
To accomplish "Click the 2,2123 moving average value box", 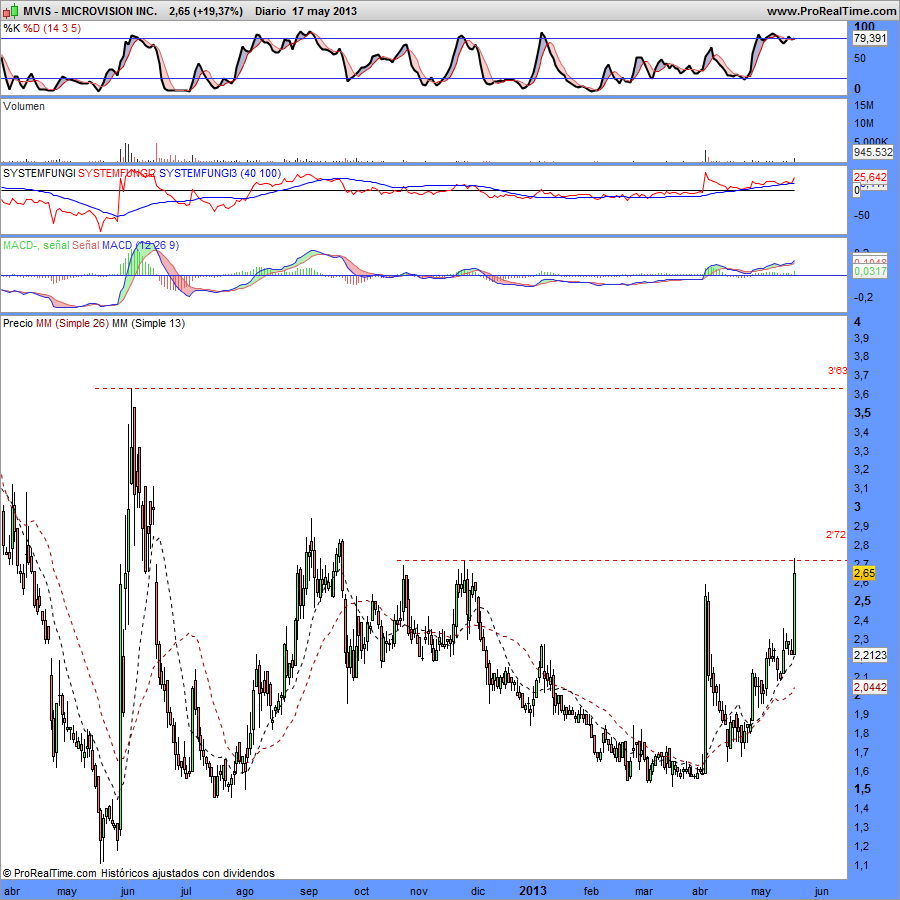I will (870, 655).
